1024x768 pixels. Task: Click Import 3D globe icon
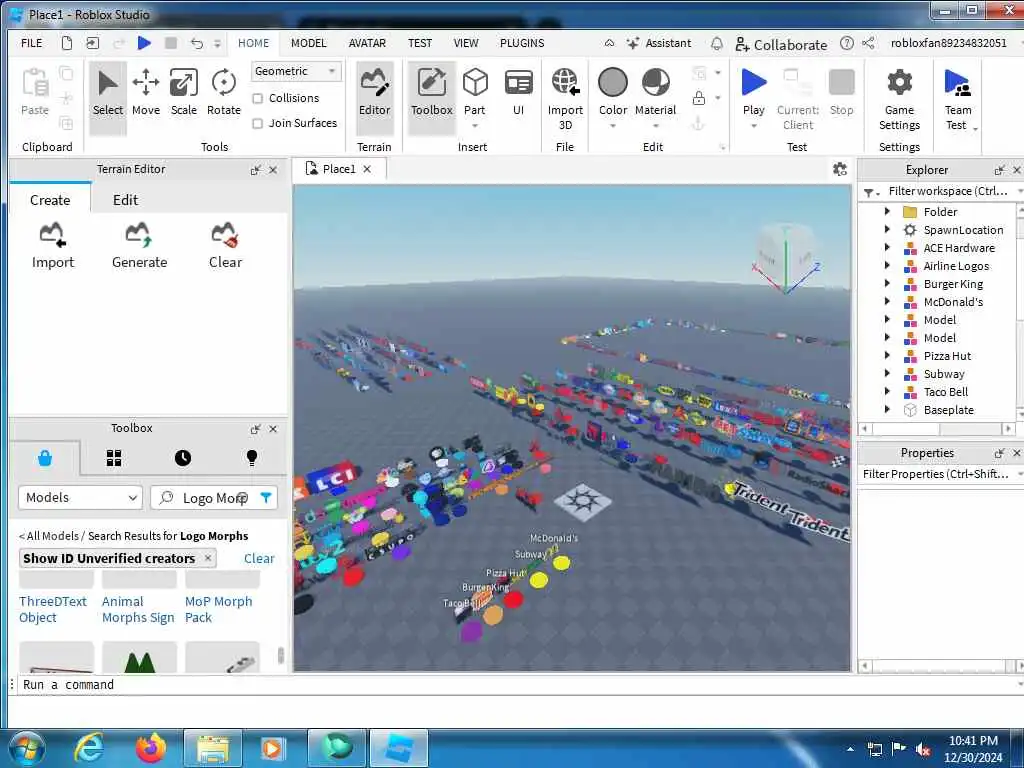click(565, 82)
